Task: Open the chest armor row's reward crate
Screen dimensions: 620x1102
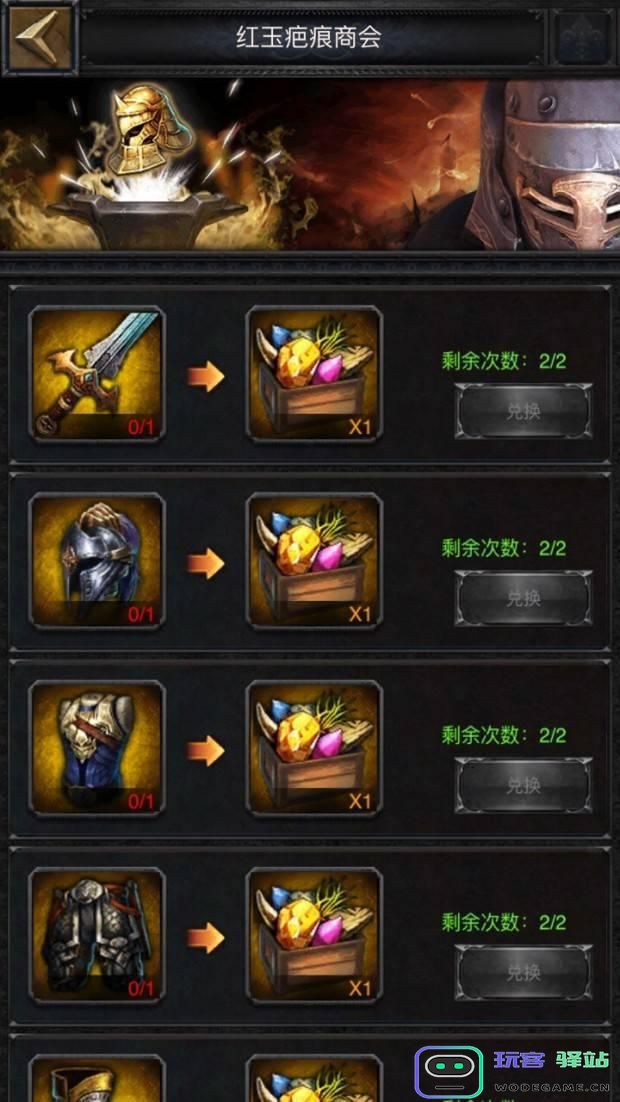Action: point(314,748)
